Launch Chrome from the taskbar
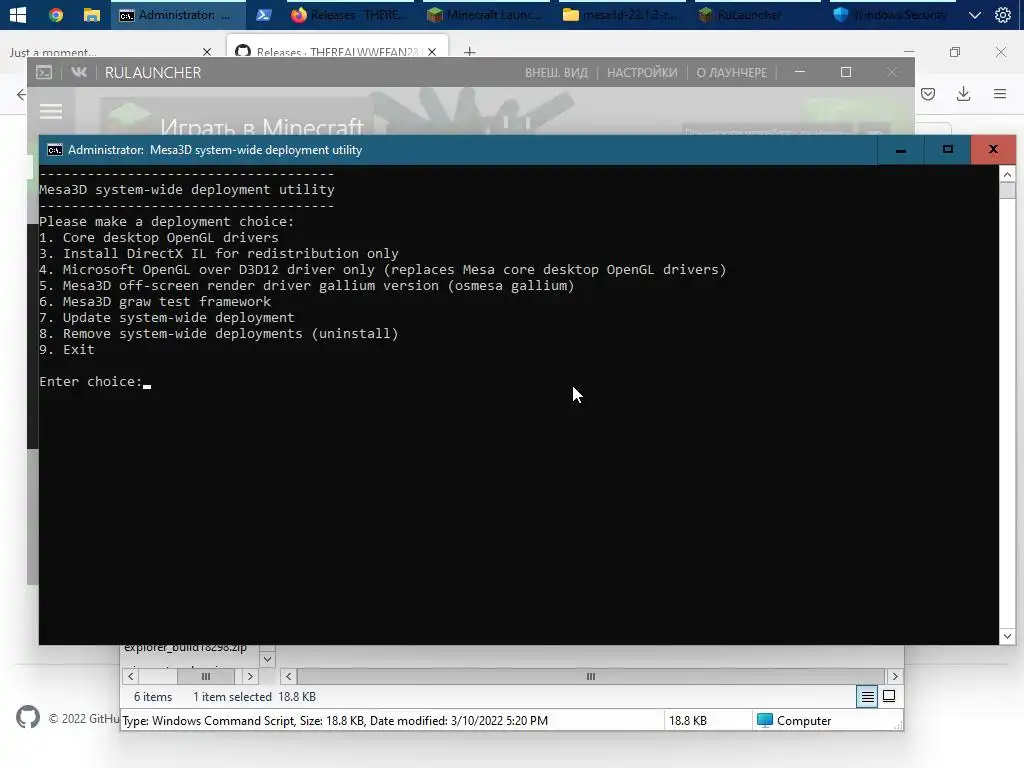1024x768 pixels. pos(56,14)
